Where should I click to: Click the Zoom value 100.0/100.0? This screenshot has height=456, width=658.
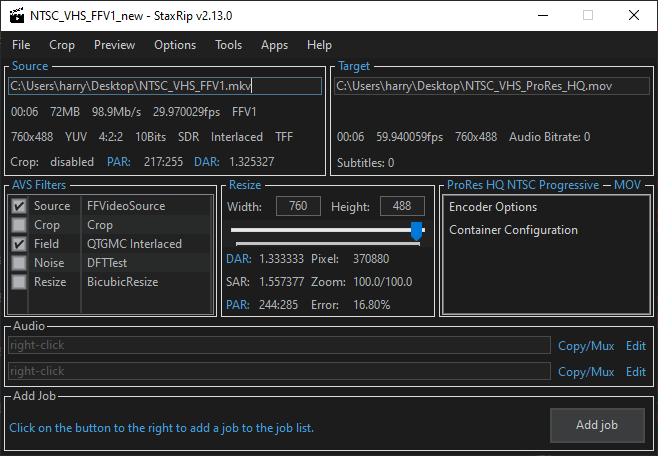[383, 282]
